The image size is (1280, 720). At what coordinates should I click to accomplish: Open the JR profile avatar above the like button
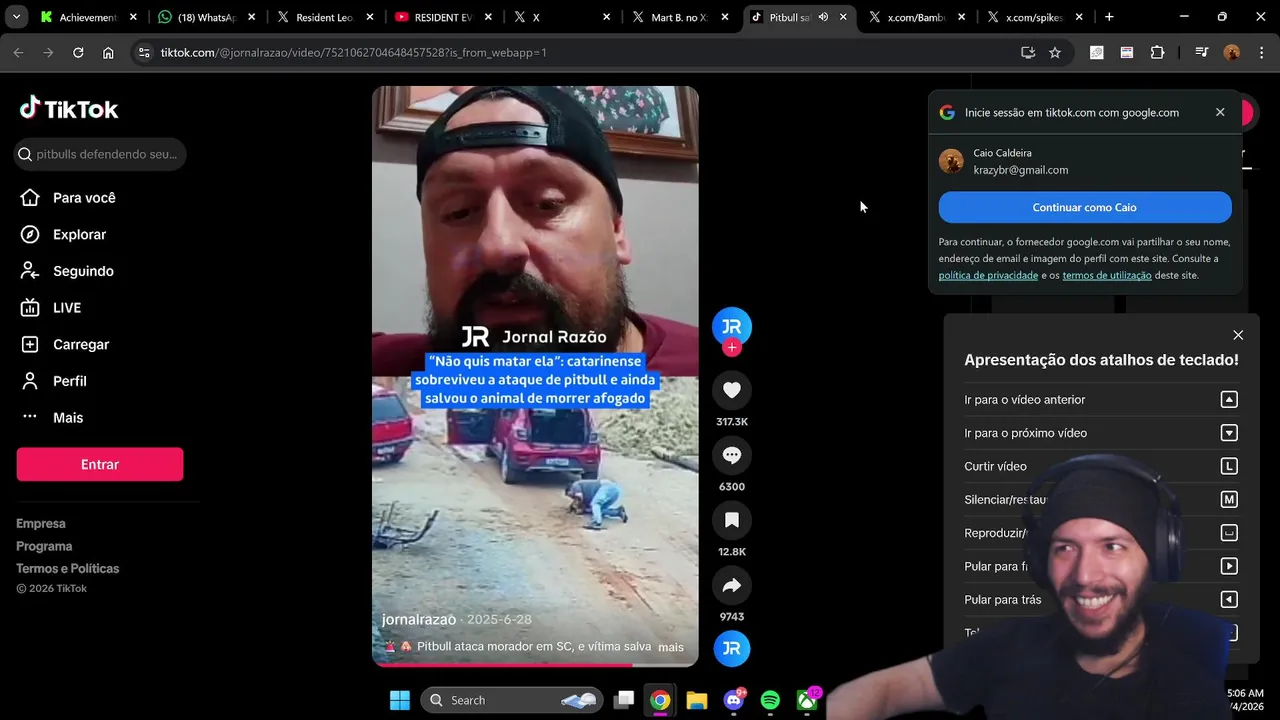coord(732,326)
